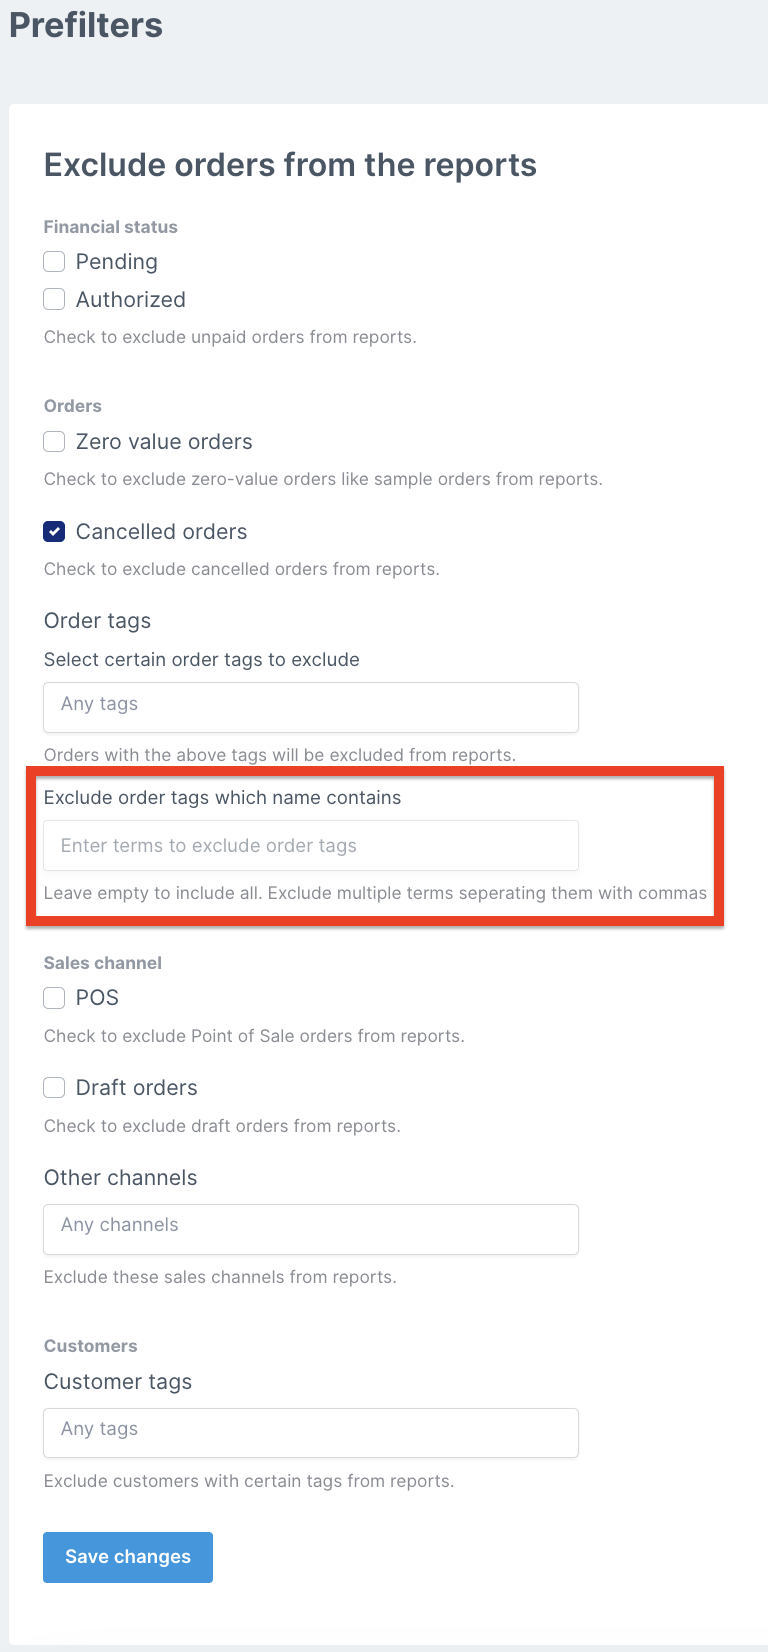Enable the Pending financial status checkbox

click(54, 262)
